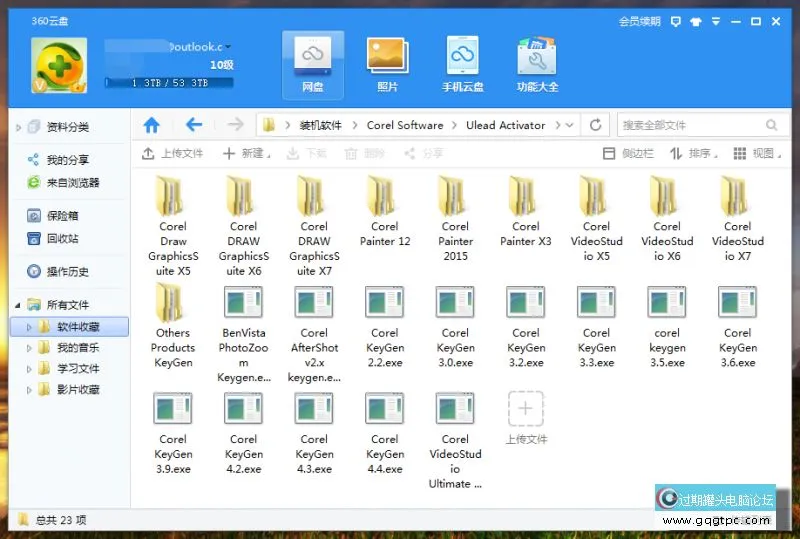This screenshot has width=800, height=539.
Task: Open the 视图 view mode dropdown
Action: [757, 153]
